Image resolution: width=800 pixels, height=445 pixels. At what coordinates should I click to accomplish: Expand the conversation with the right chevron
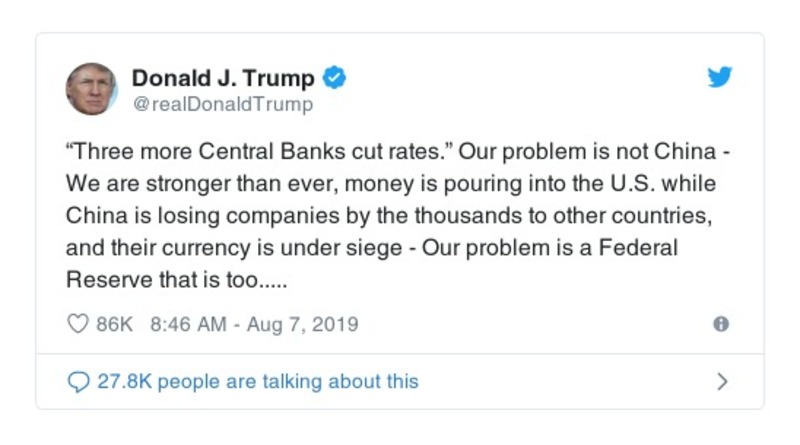[722, 381]
